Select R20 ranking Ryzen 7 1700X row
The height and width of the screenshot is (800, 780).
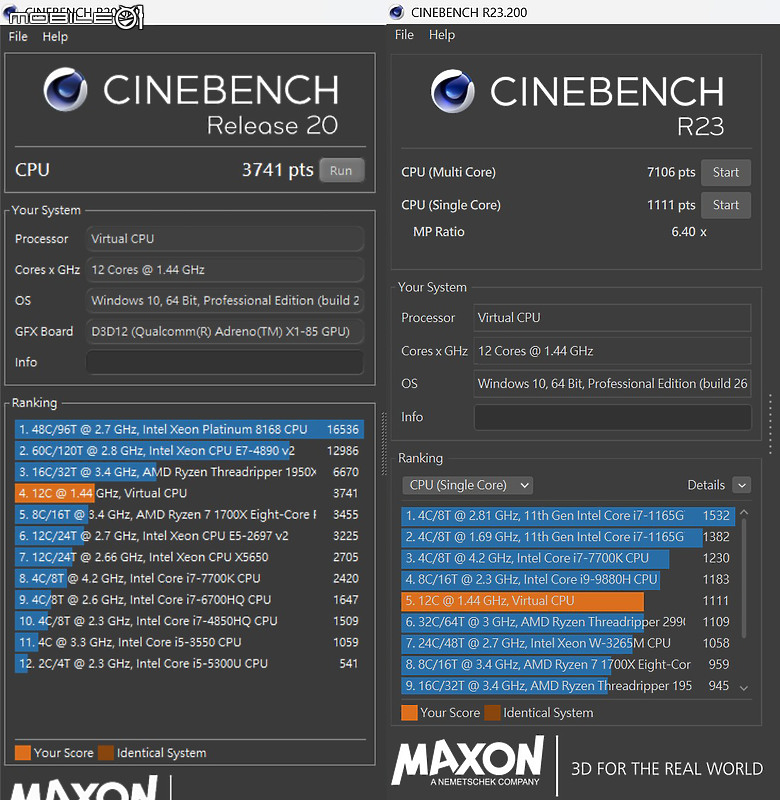pyautogui.click(x=189, y=514)
